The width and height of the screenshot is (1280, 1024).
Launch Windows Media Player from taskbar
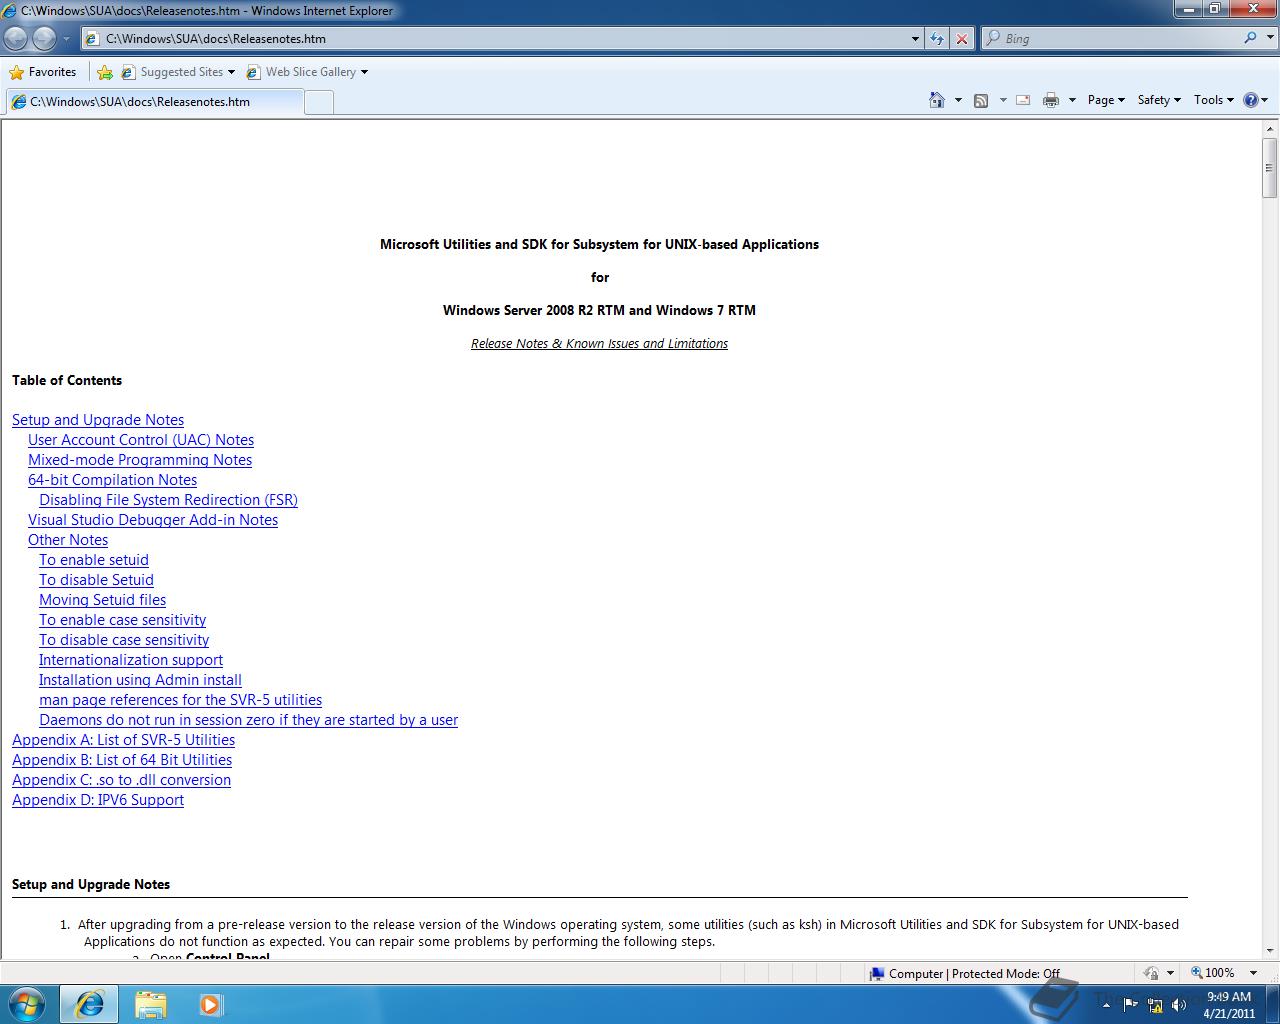pos(211,1004)
